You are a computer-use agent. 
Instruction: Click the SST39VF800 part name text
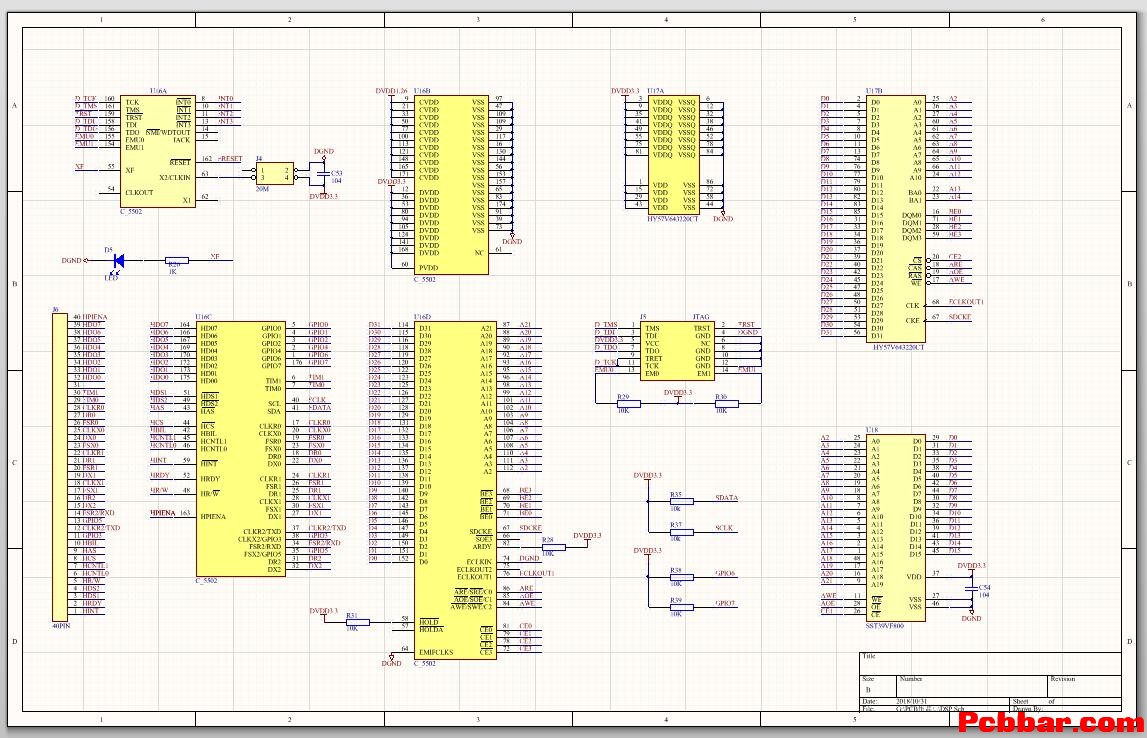coord(884,626)
